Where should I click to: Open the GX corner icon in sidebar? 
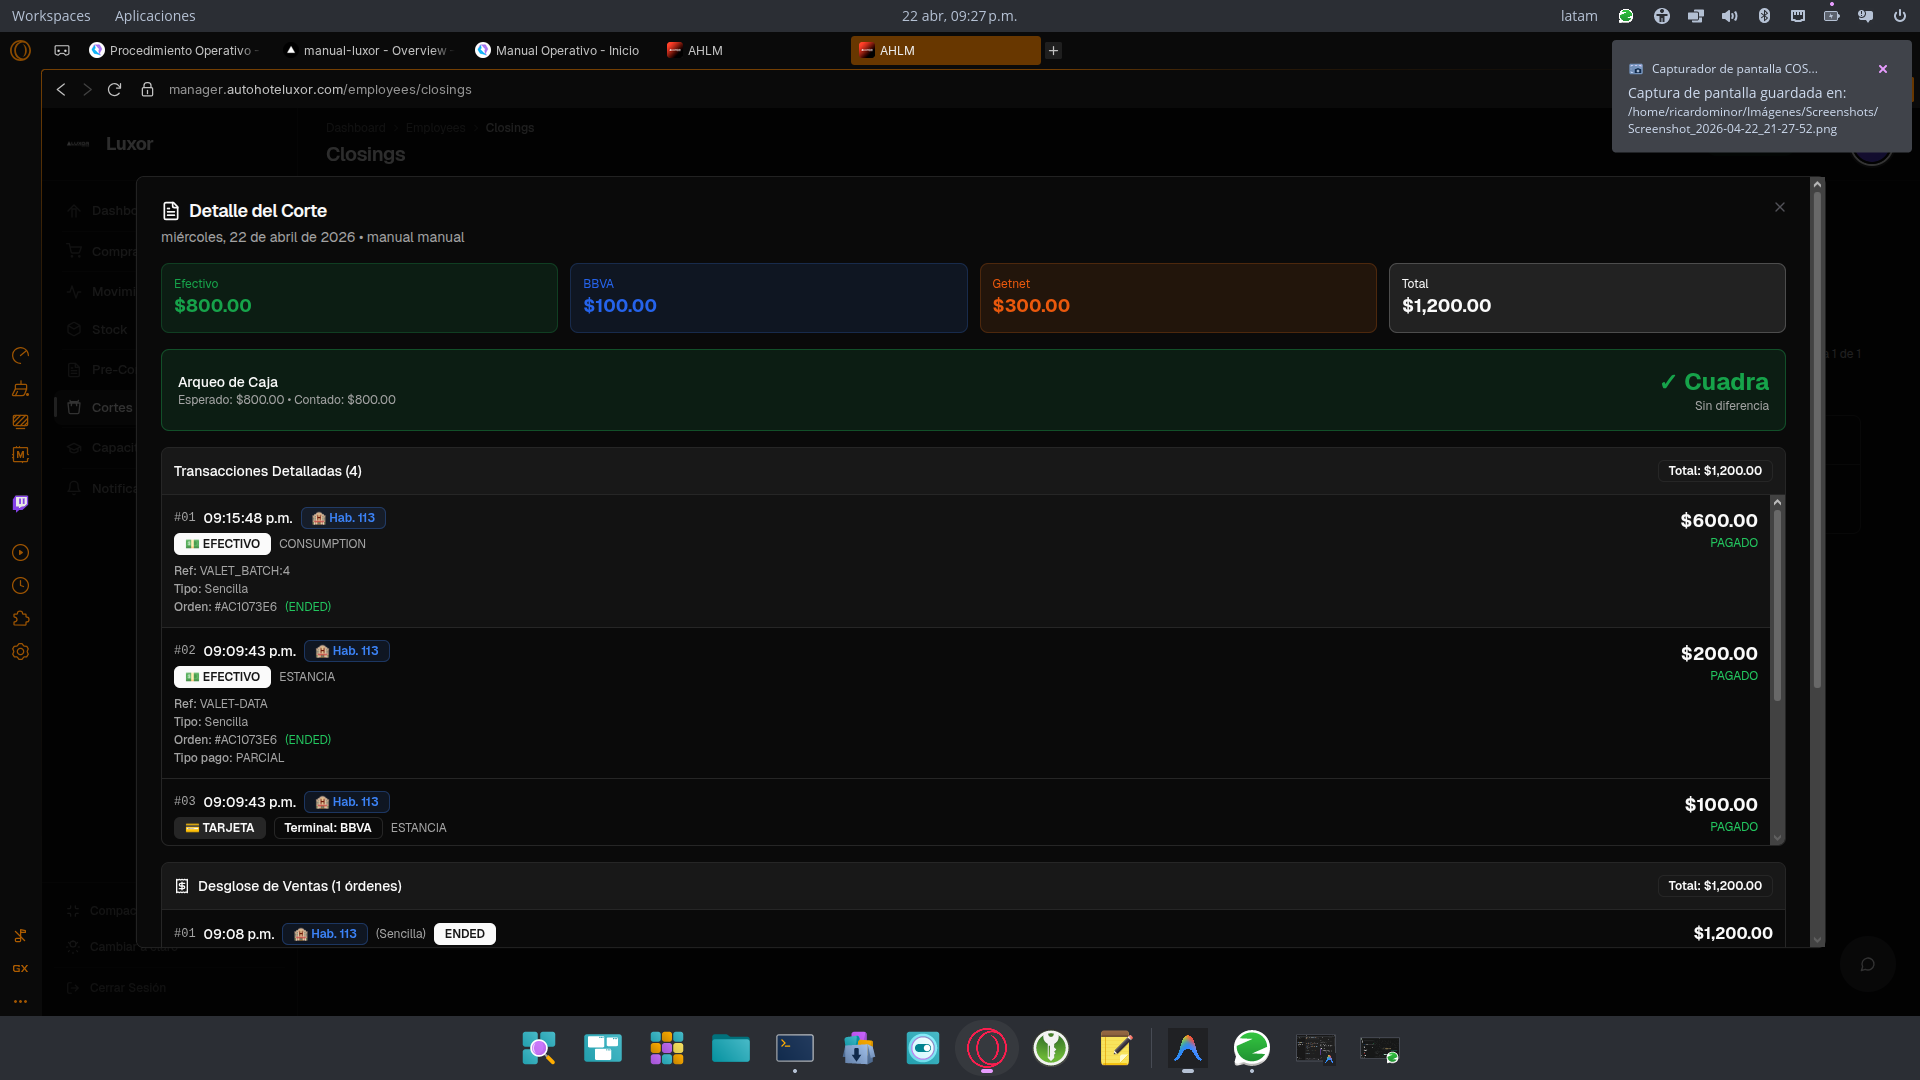pyautogui.click(x=20, y=968)
